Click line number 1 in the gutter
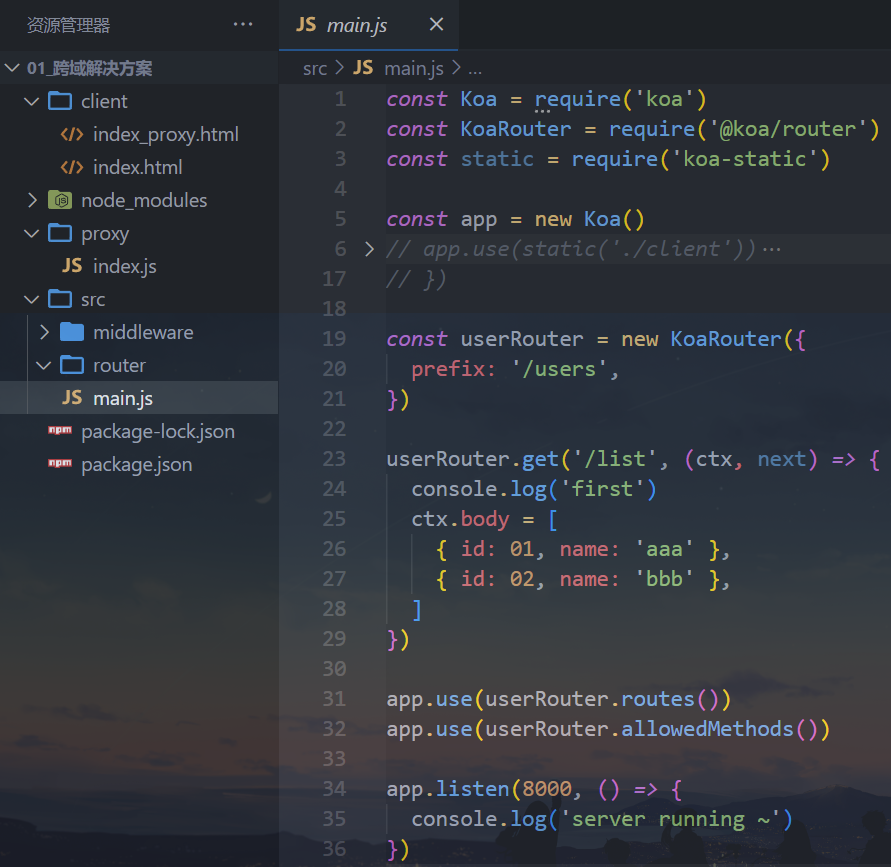Screen dimensions: 891x867 point(340,99)
